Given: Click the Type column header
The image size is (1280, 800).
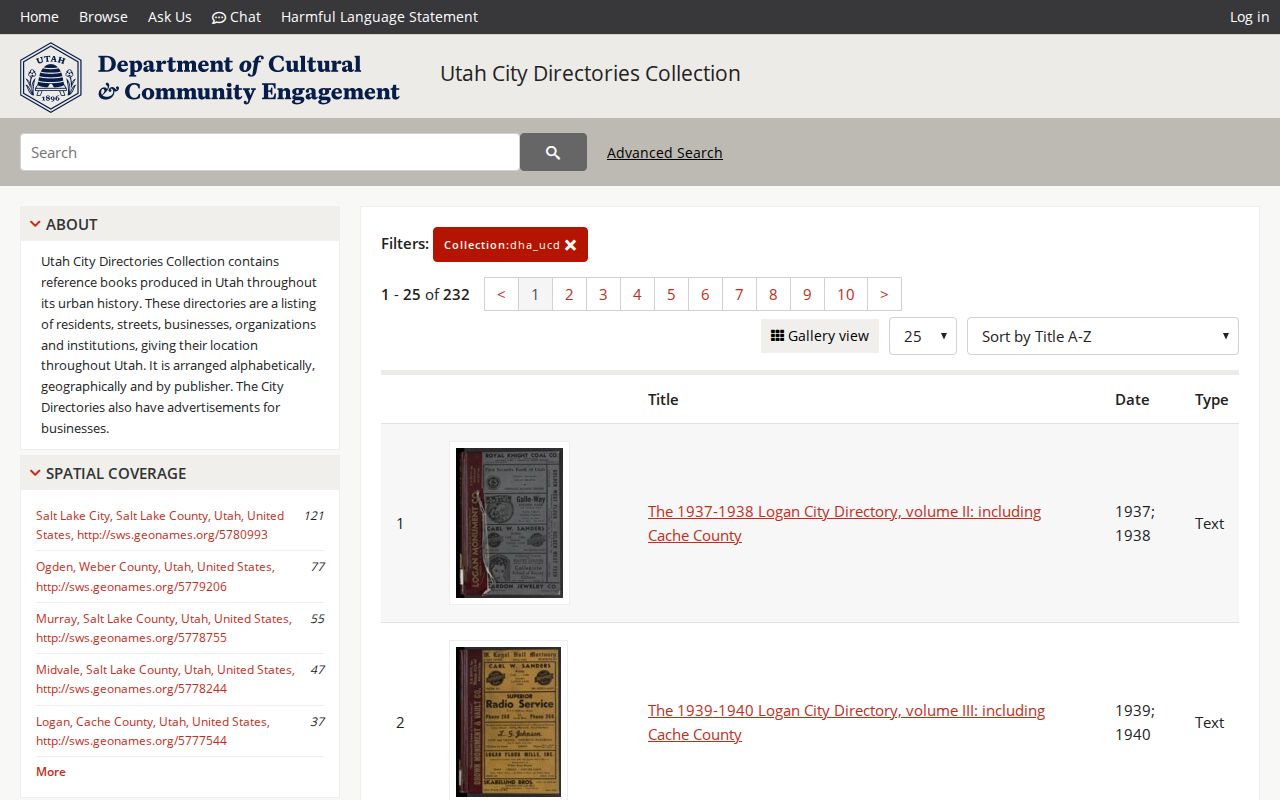Looking at the screenshot, I should (1211, 399).
